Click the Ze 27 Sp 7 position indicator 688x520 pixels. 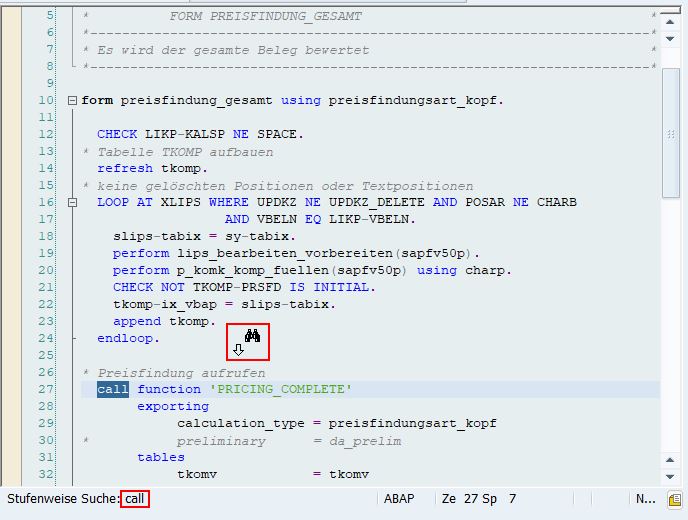click(x=479, y=499)
